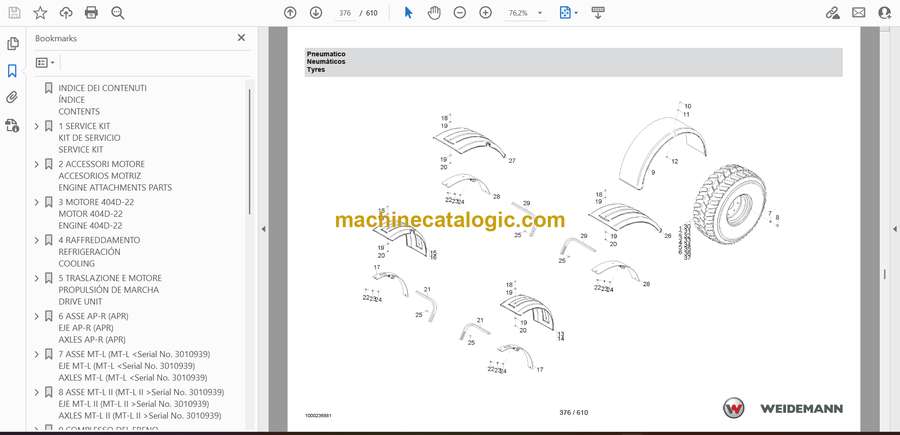
Task: Activate the Selection arrow tool
Action: pos(409,13)
